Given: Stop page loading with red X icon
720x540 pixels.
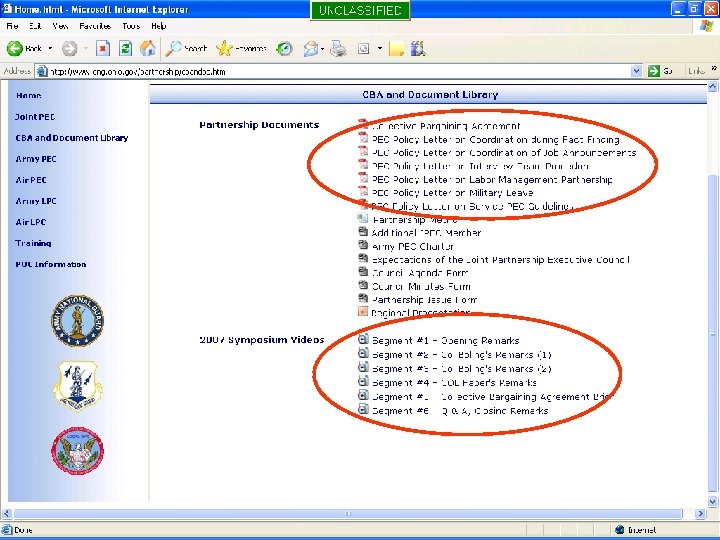Looking at the screenshot, I should pos(103,48).
